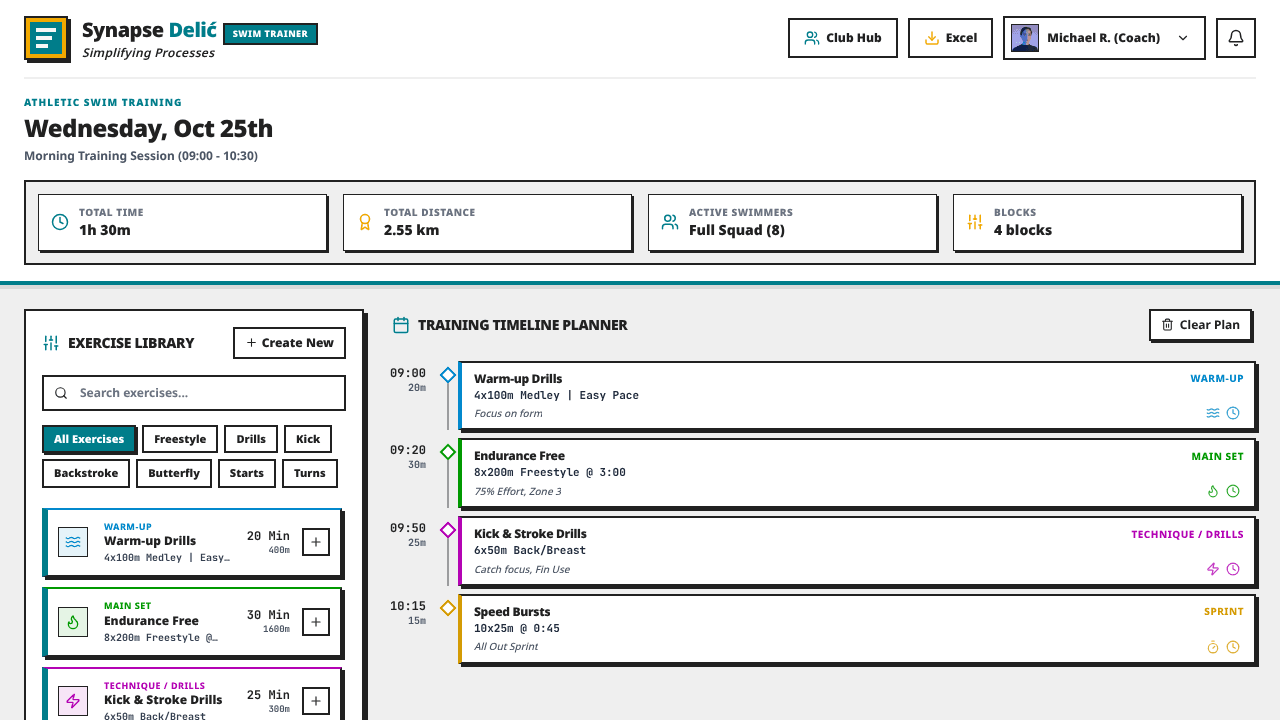Click the lightning icon on Kick & Stroke library card
Viewport: 1280px width, 720px height.
[73, 701]
